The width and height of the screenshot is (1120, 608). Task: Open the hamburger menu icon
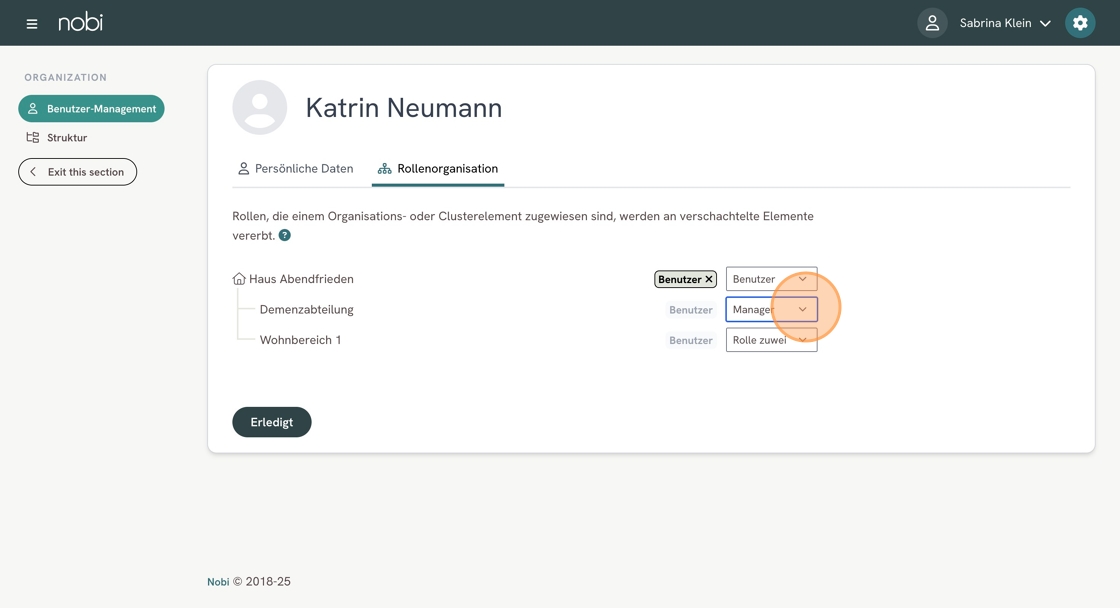[32, 23]
